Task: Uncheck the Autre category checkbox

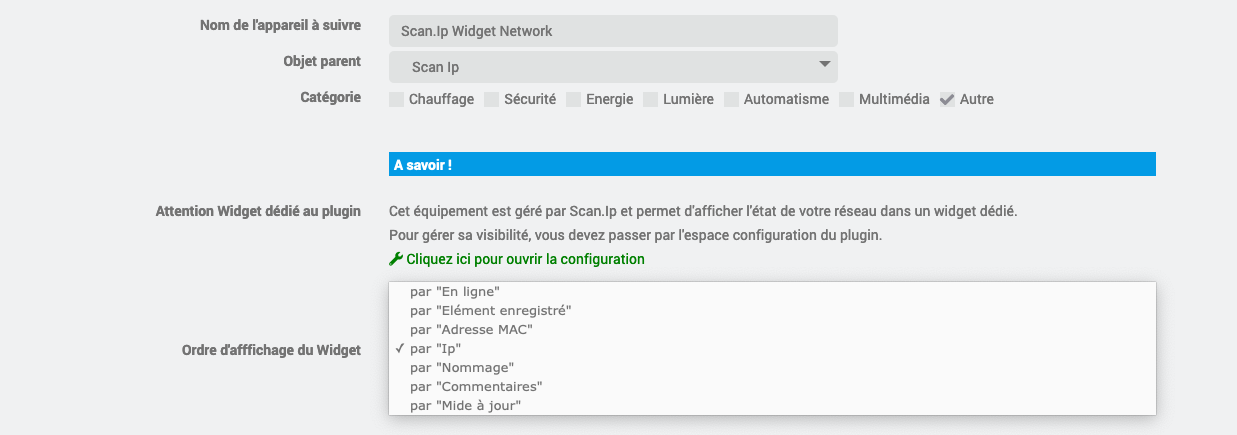Action: click(x=947, y=99)
